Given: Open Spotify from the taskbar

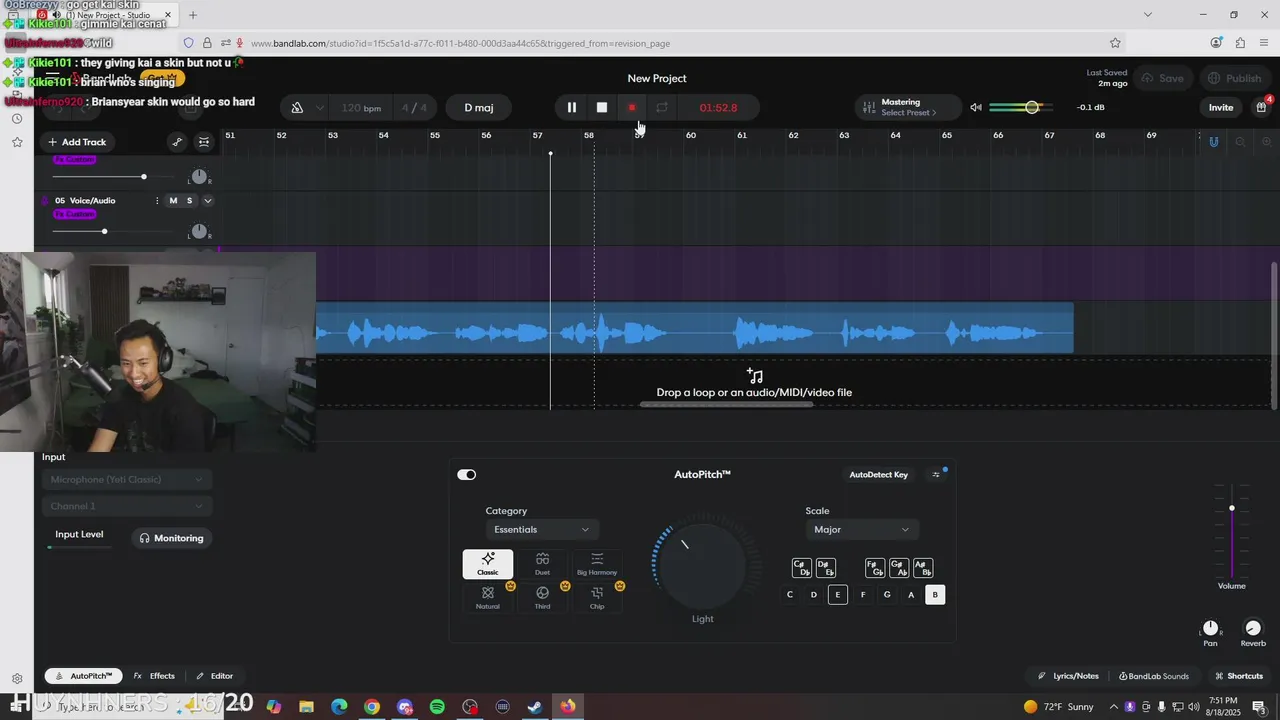Looking at the screenshot, I should pyautogui.click(x=437, y=707).
